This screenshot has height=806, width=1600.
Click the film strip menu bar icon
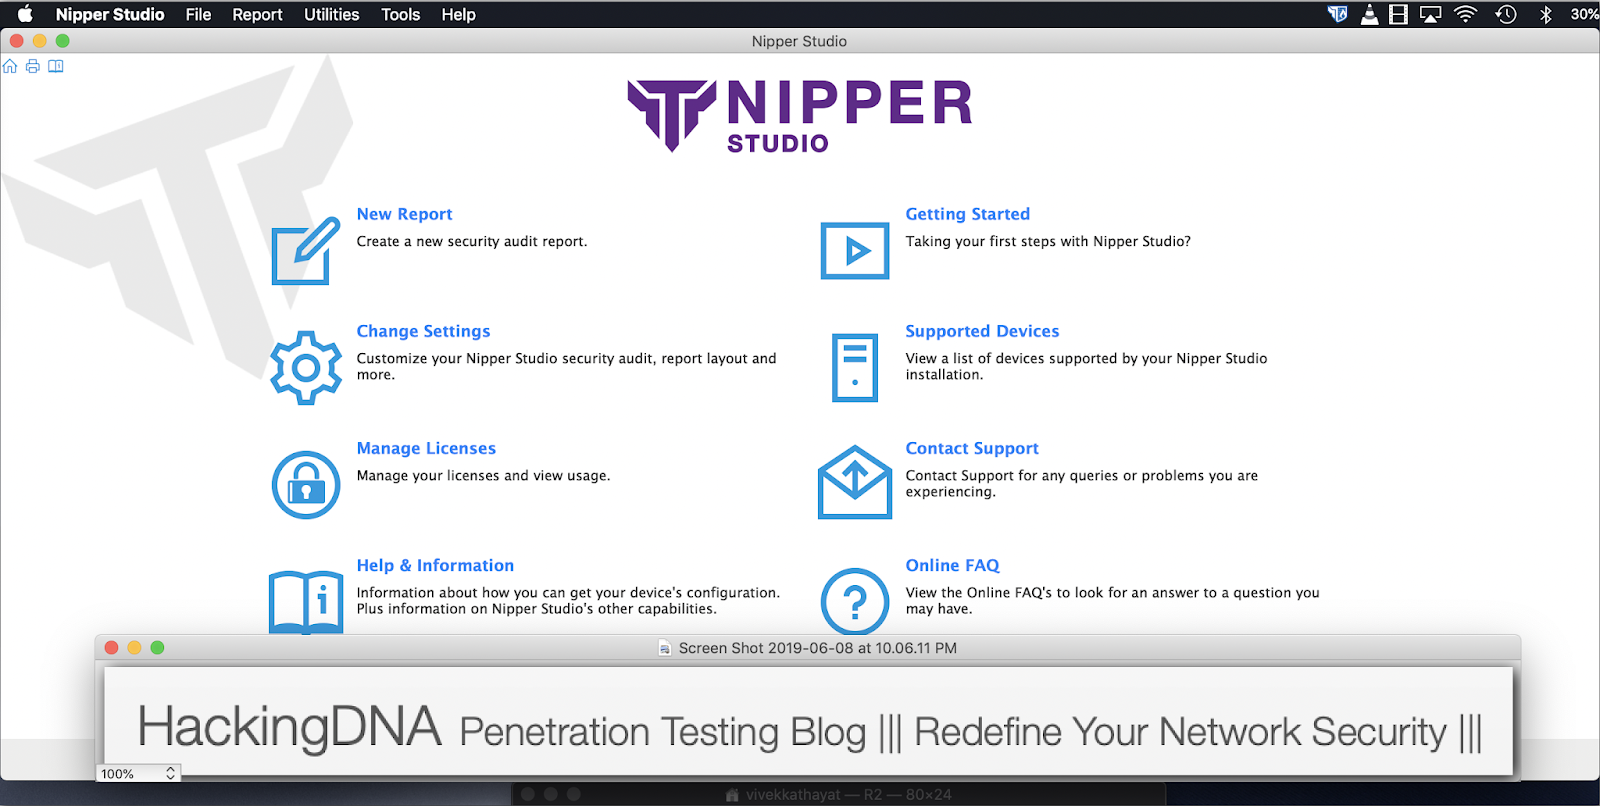(1399, 14)
